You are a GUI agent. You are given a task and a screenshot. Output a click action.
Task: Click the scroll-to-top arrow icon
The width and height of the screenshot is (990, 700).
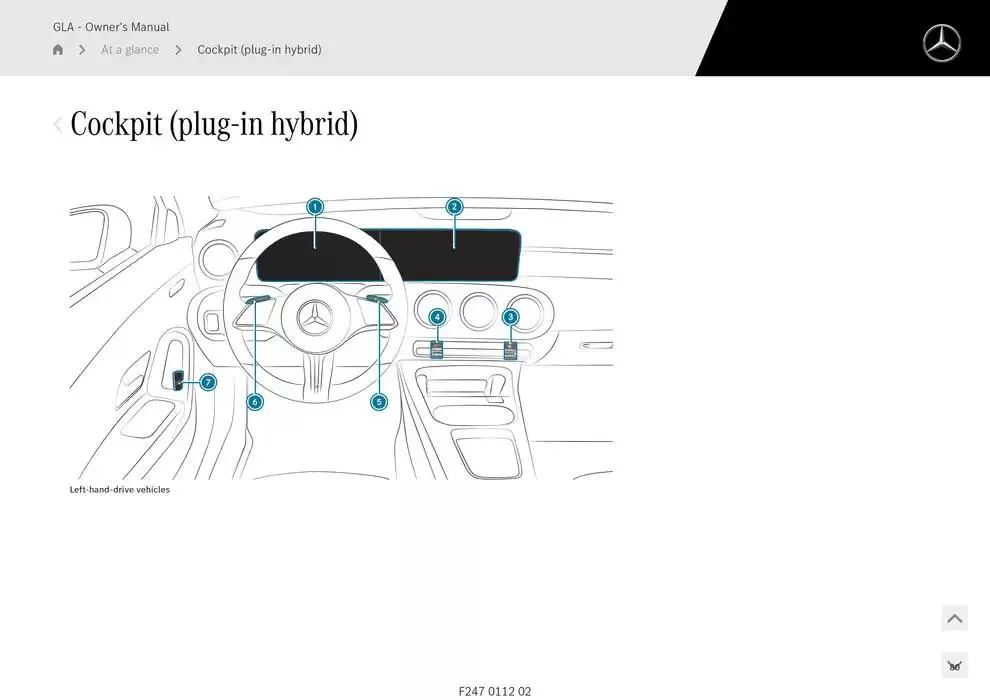tap(954, 618)
